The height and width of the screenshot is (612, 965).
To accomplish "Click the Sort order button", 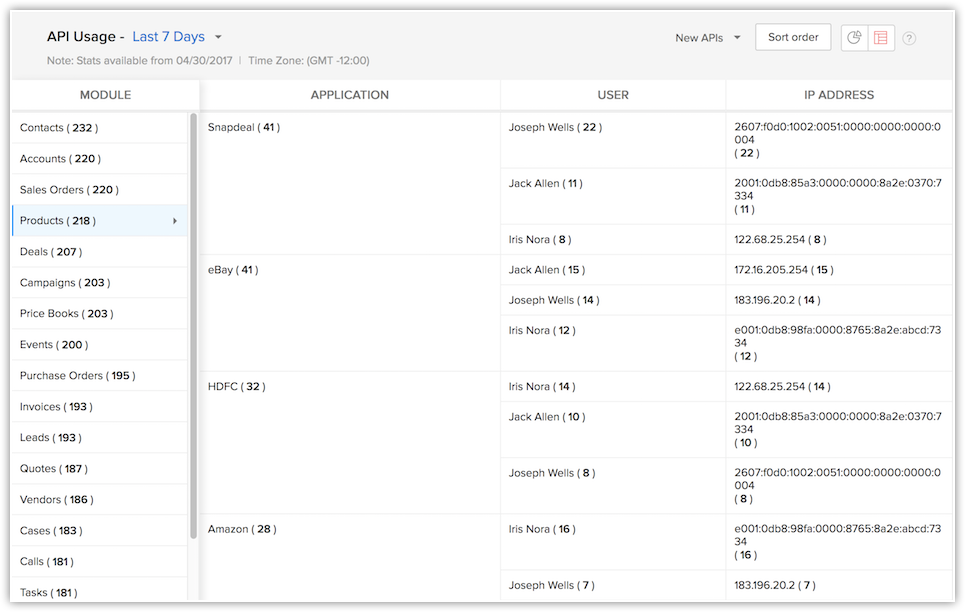I will (793, 37).
